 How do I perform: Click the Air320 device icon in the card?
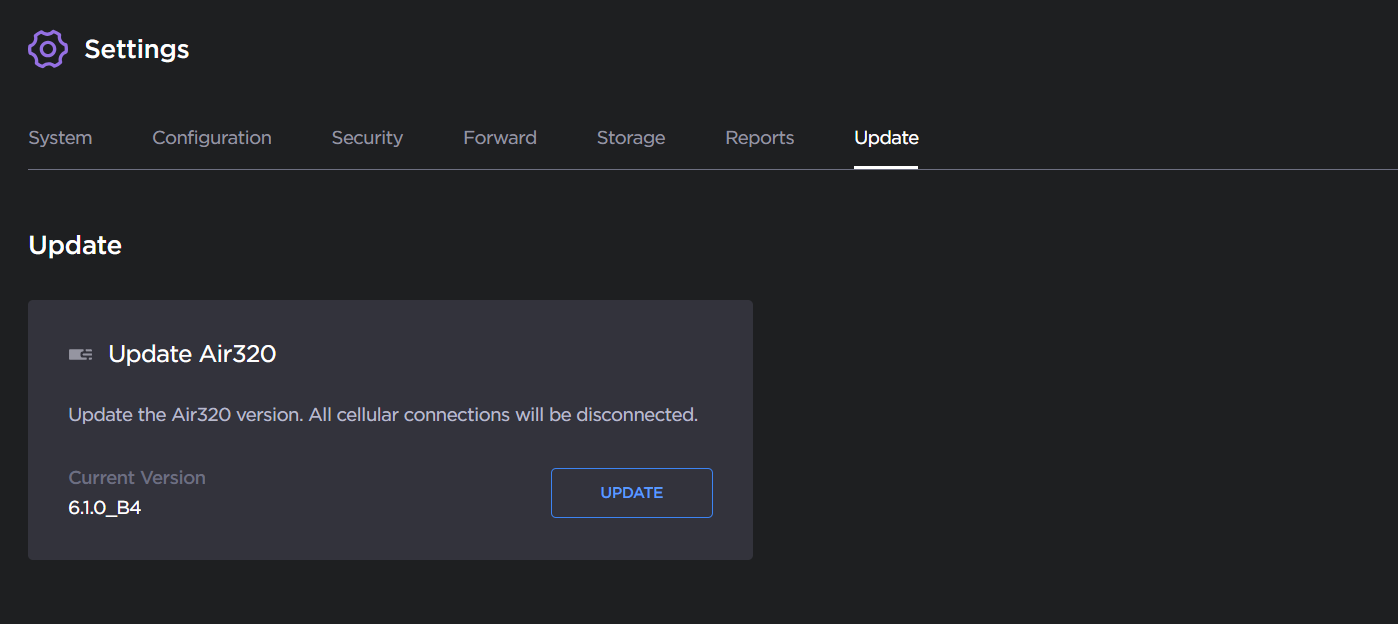pyautogui.click(x=81, y=354)
